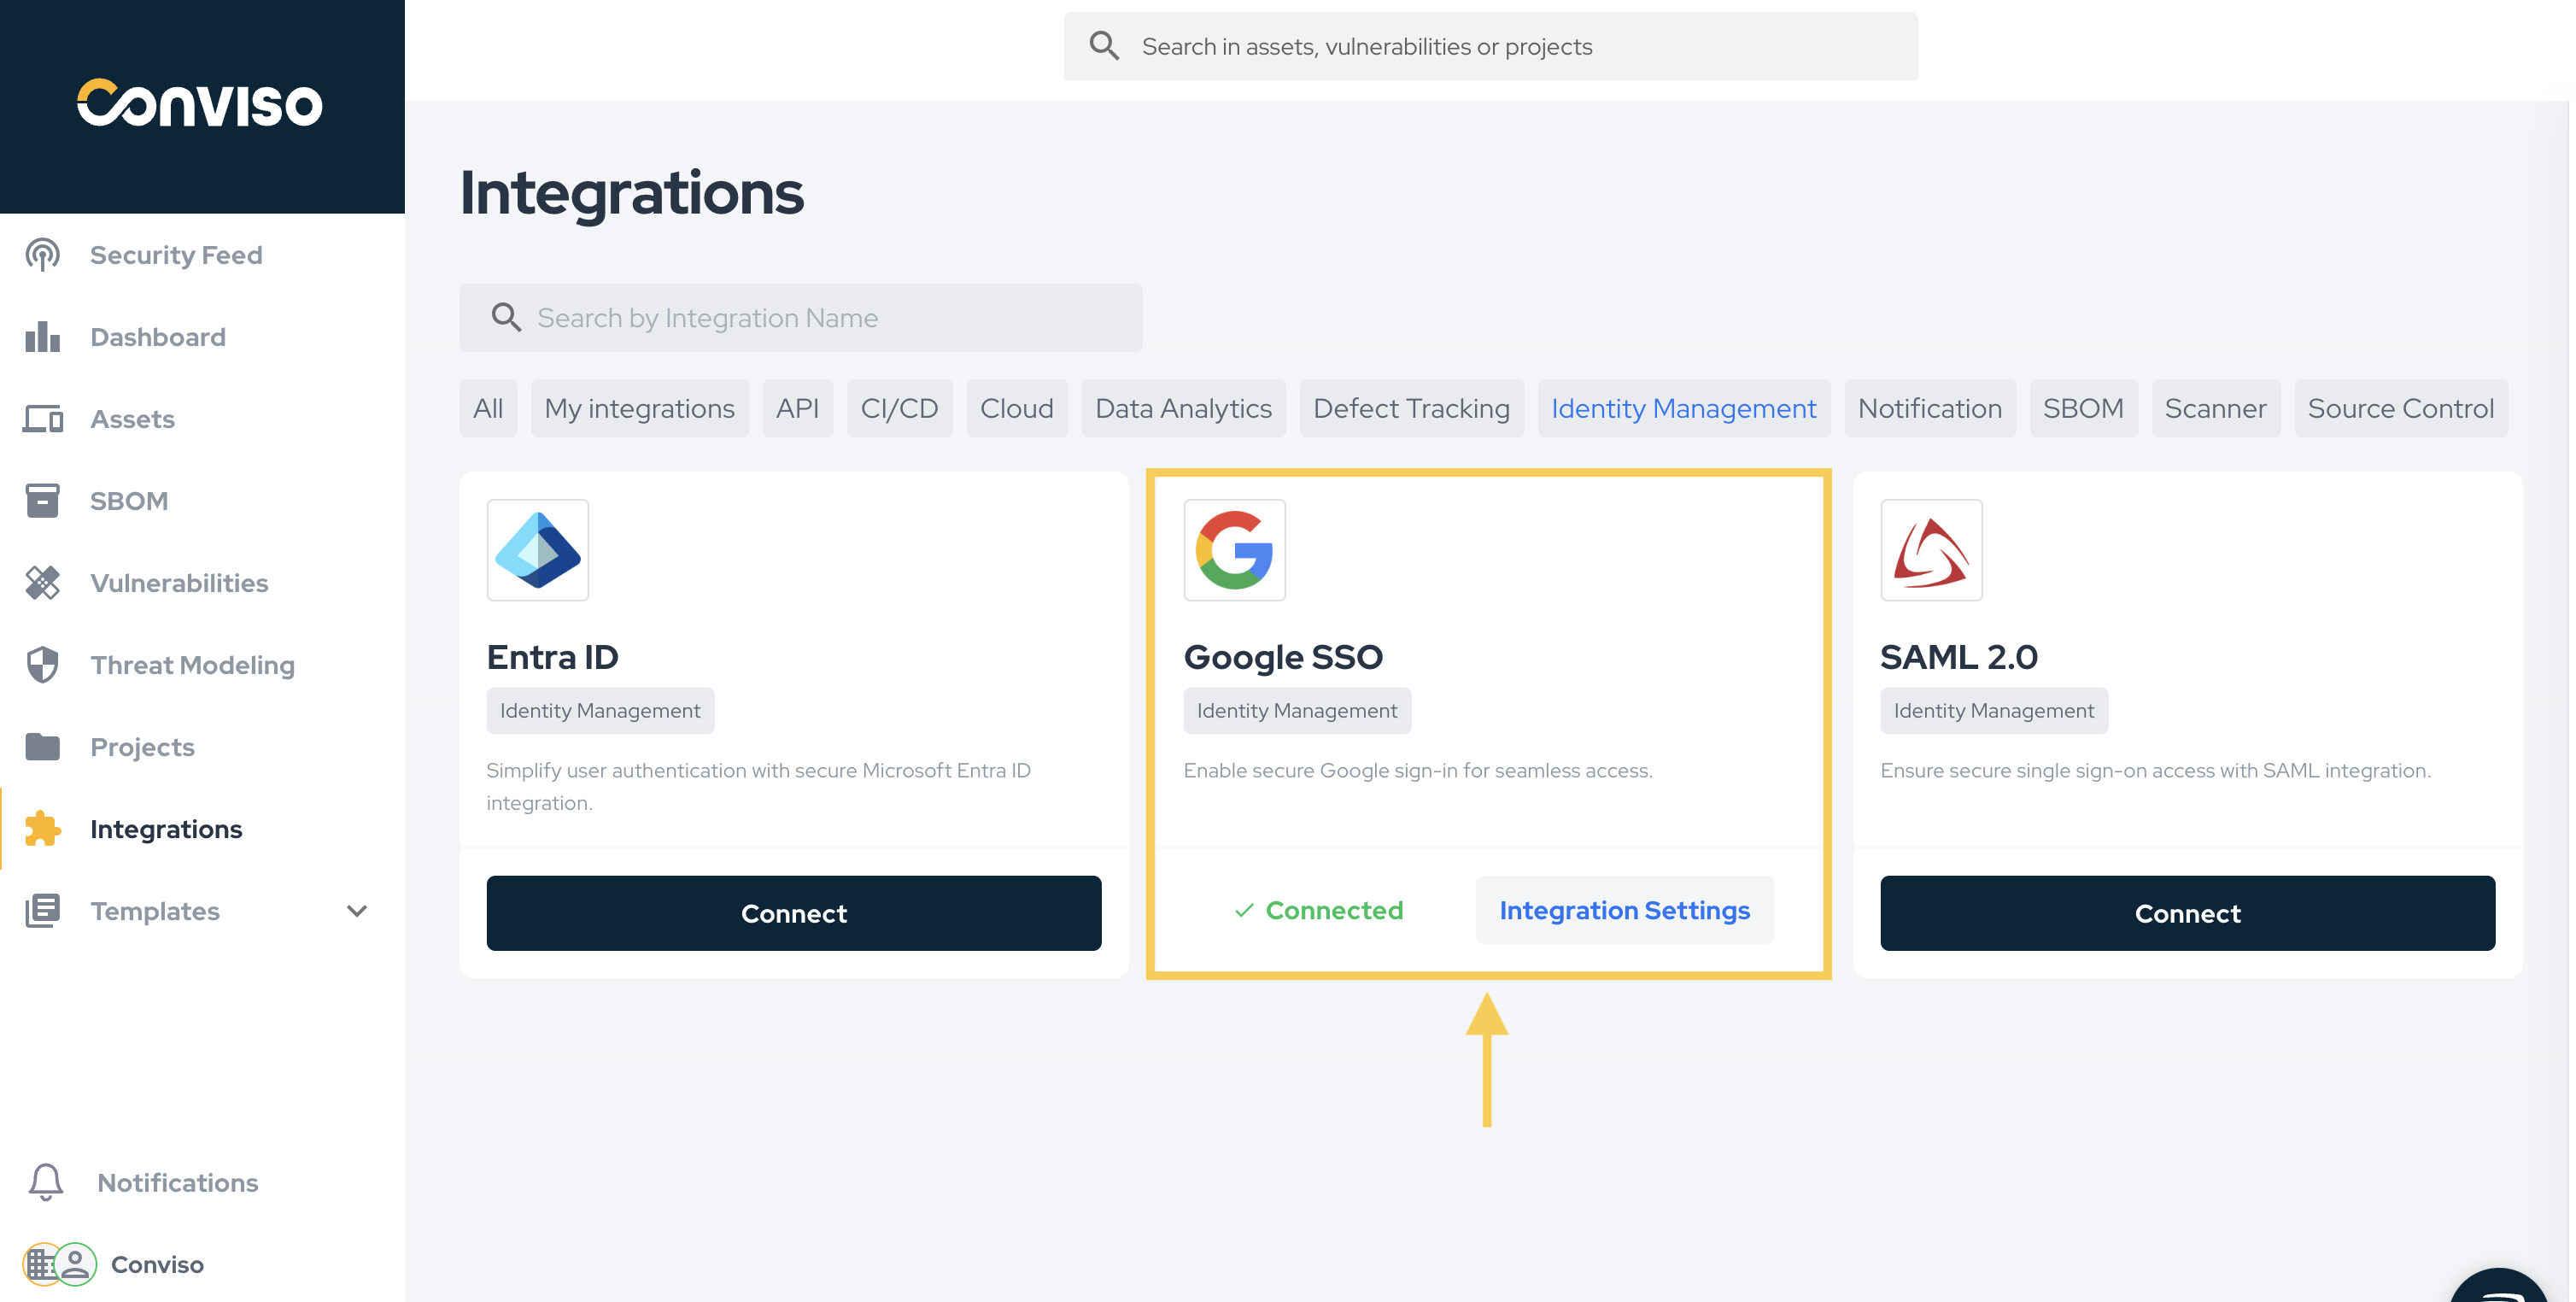
Task: Click the Google SSO card title
Action: coord(1283,657)
